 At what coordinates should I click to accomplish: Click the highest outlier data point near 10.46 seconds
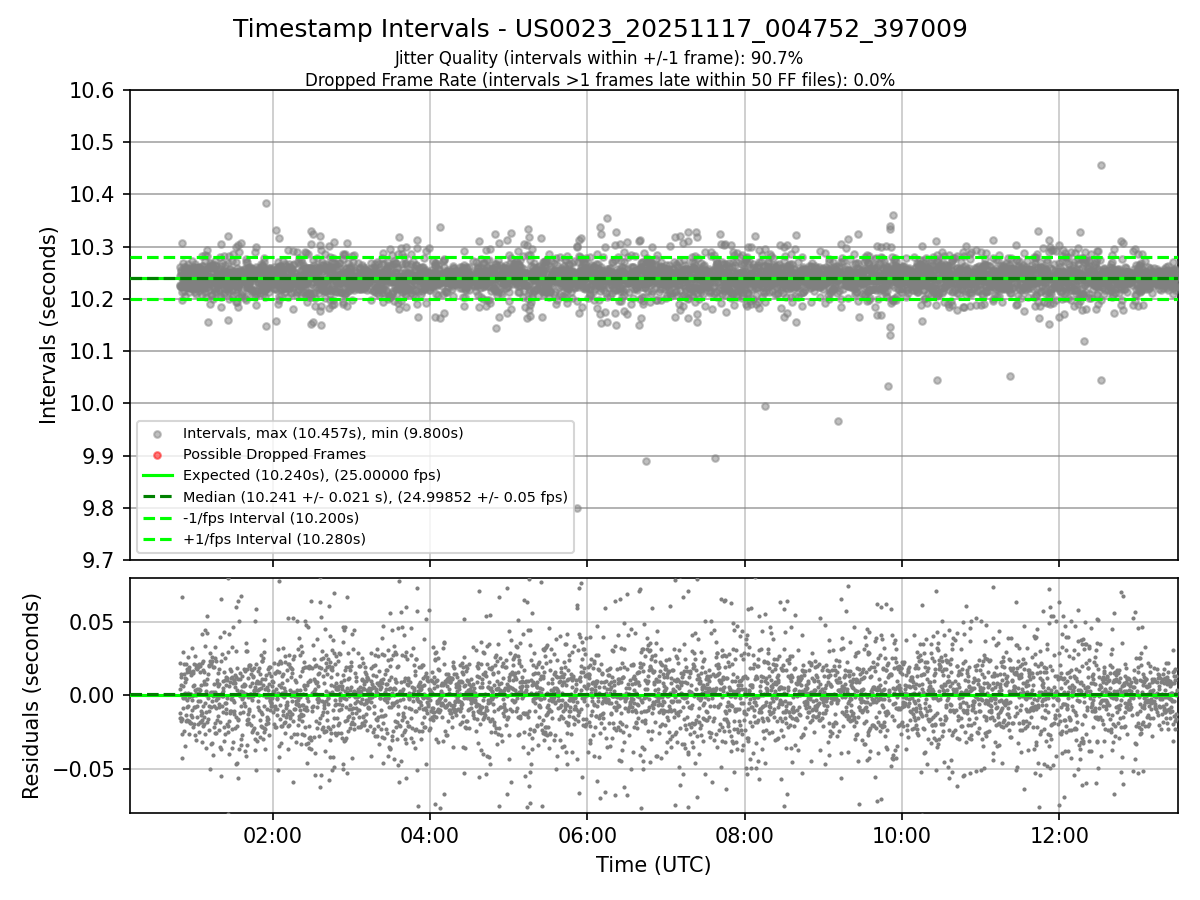(x=1101, y=165)
